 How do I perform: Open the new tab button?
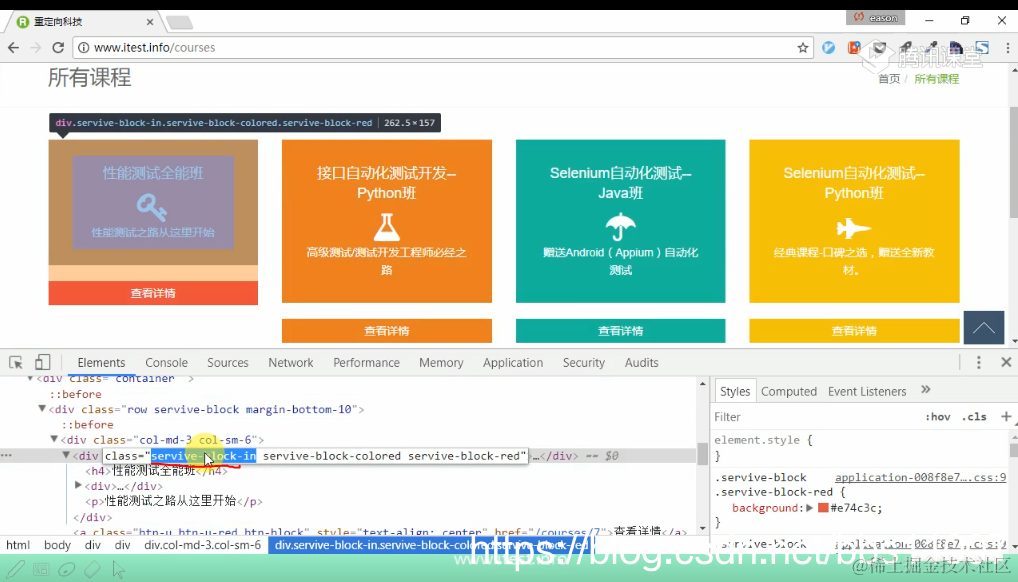[x=179, y=23]
